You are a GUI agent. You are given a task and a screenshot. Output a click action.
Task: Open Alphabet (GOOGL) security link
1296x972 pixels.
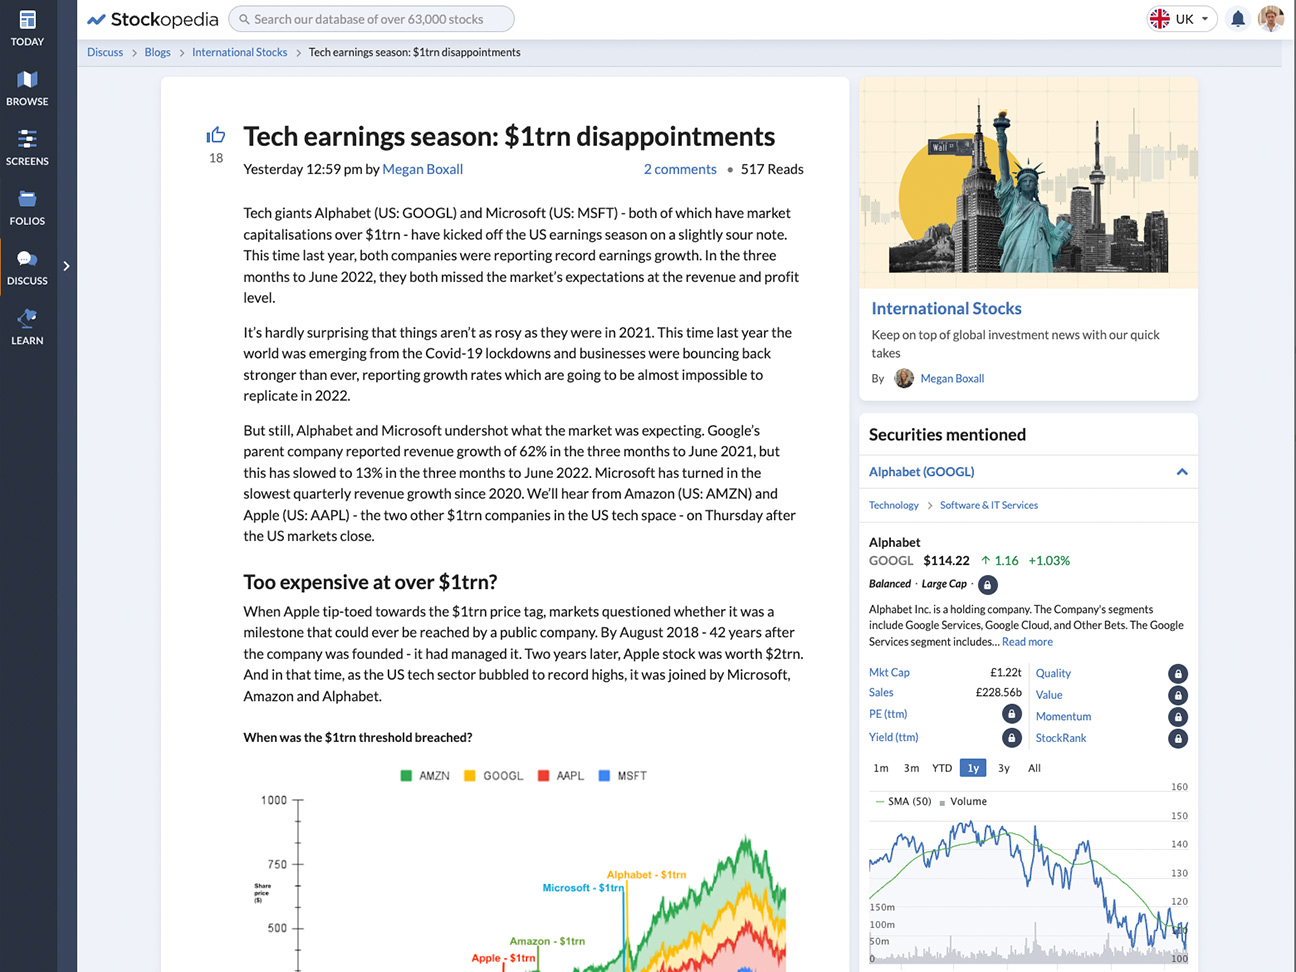921,472
